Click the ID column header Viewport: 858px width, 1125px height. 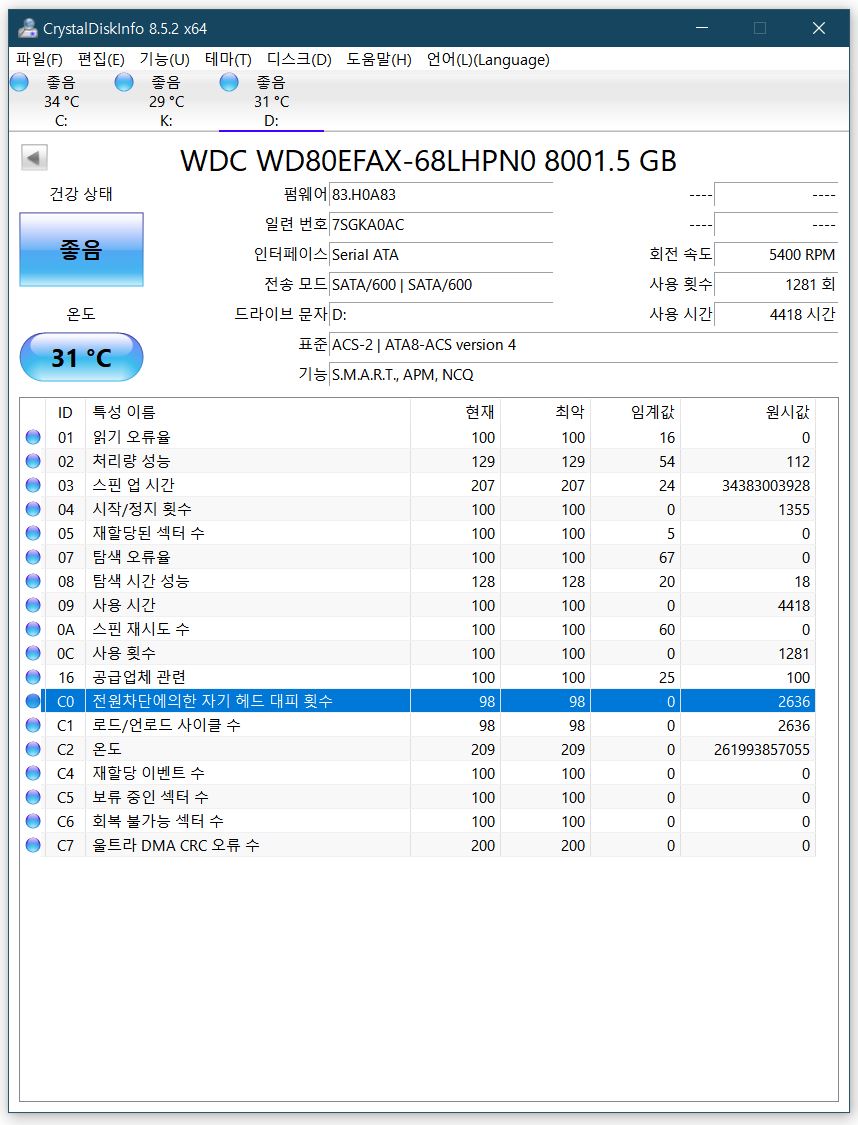(65, 413)
